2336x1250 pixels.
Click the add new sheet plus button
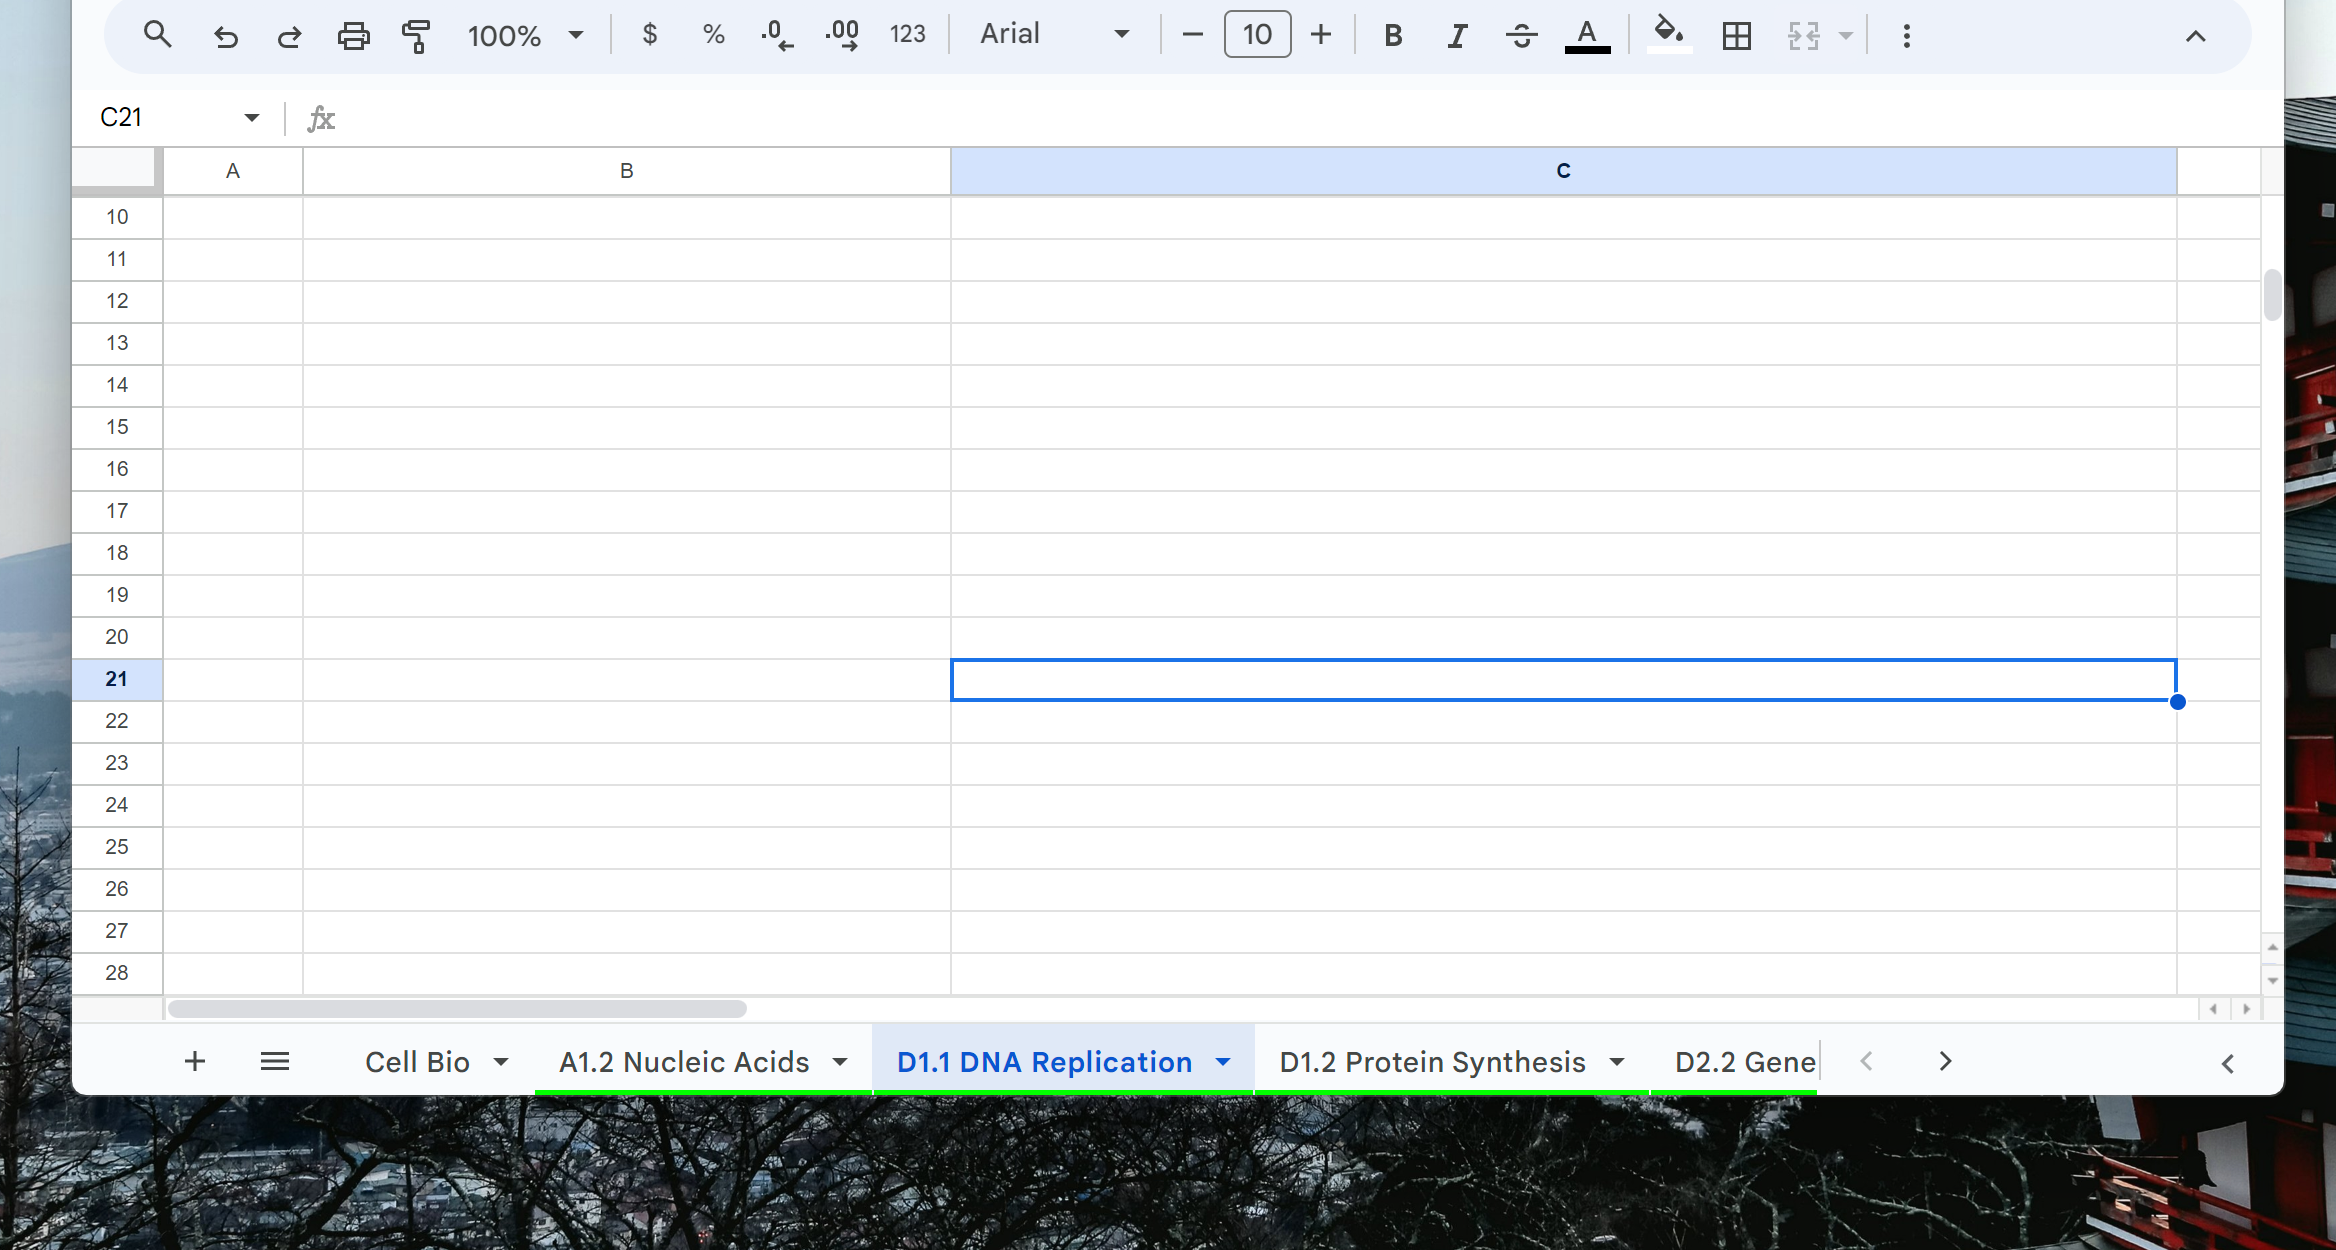(x=195, y=1061)
